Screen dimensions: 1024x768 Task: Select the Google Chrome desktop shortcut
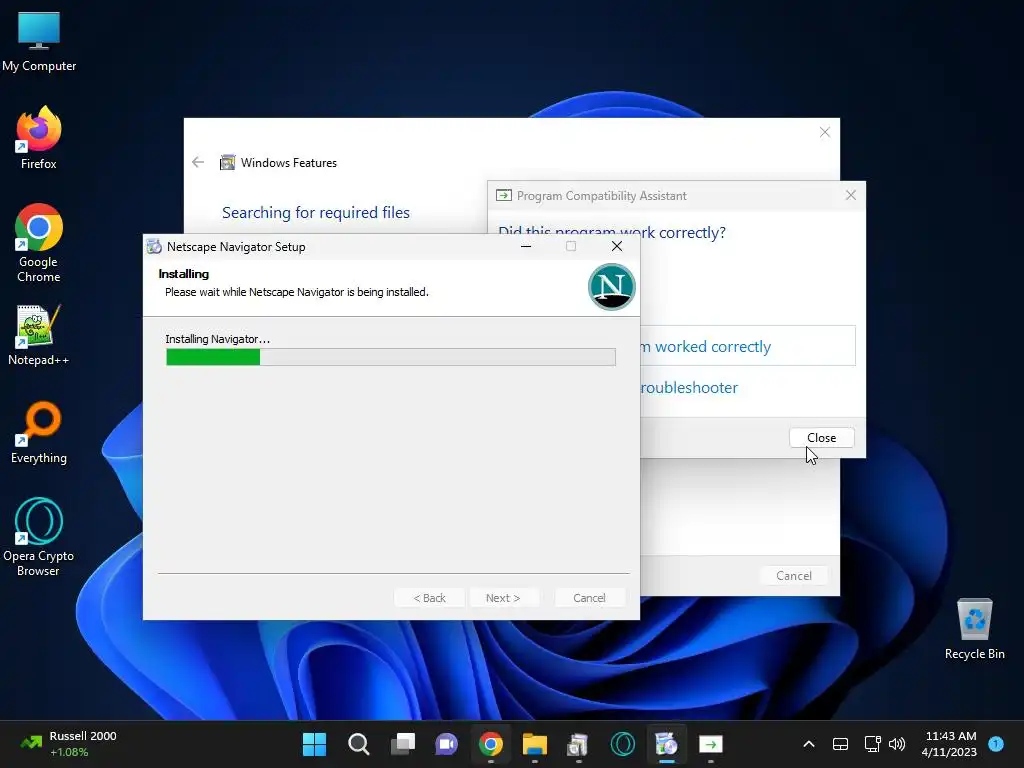coord(39,243)
